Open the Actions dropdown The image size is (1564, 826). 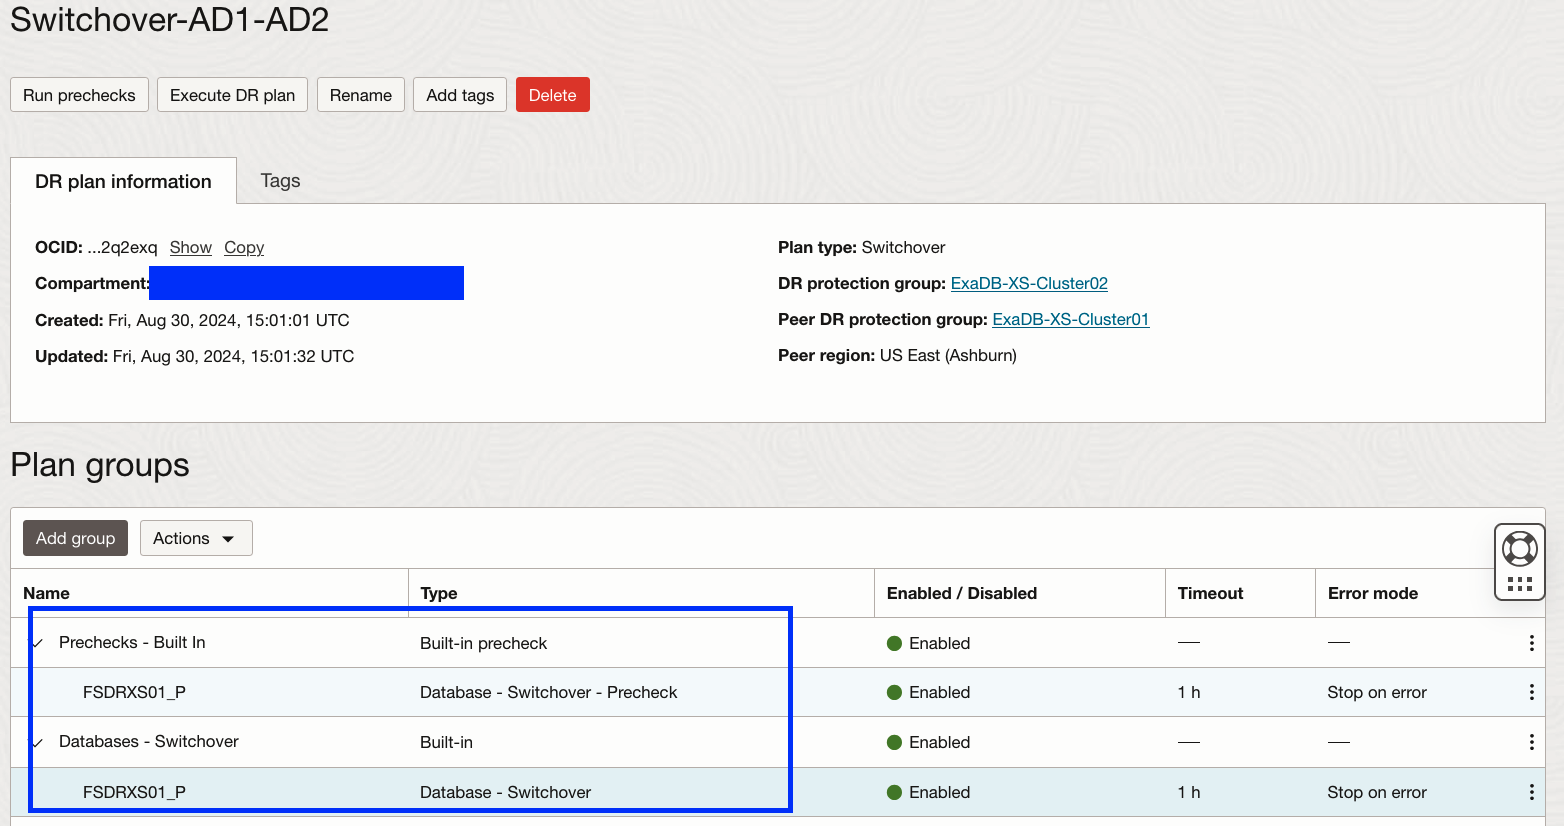(196, 538)
